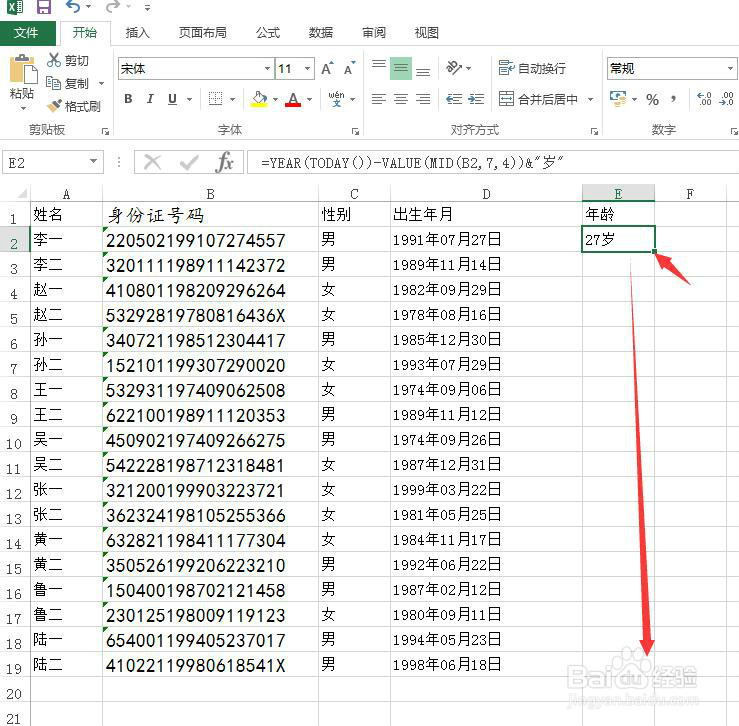The image size is (739, 726).
Task: Apply cell borders icon
Action: click(215, 99)
